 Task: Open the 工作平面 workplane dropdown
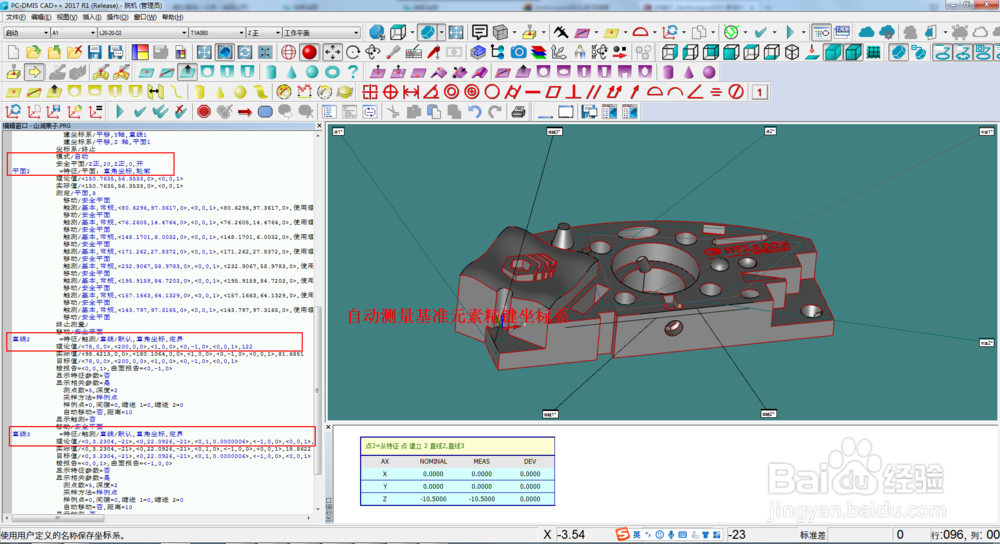321,33
